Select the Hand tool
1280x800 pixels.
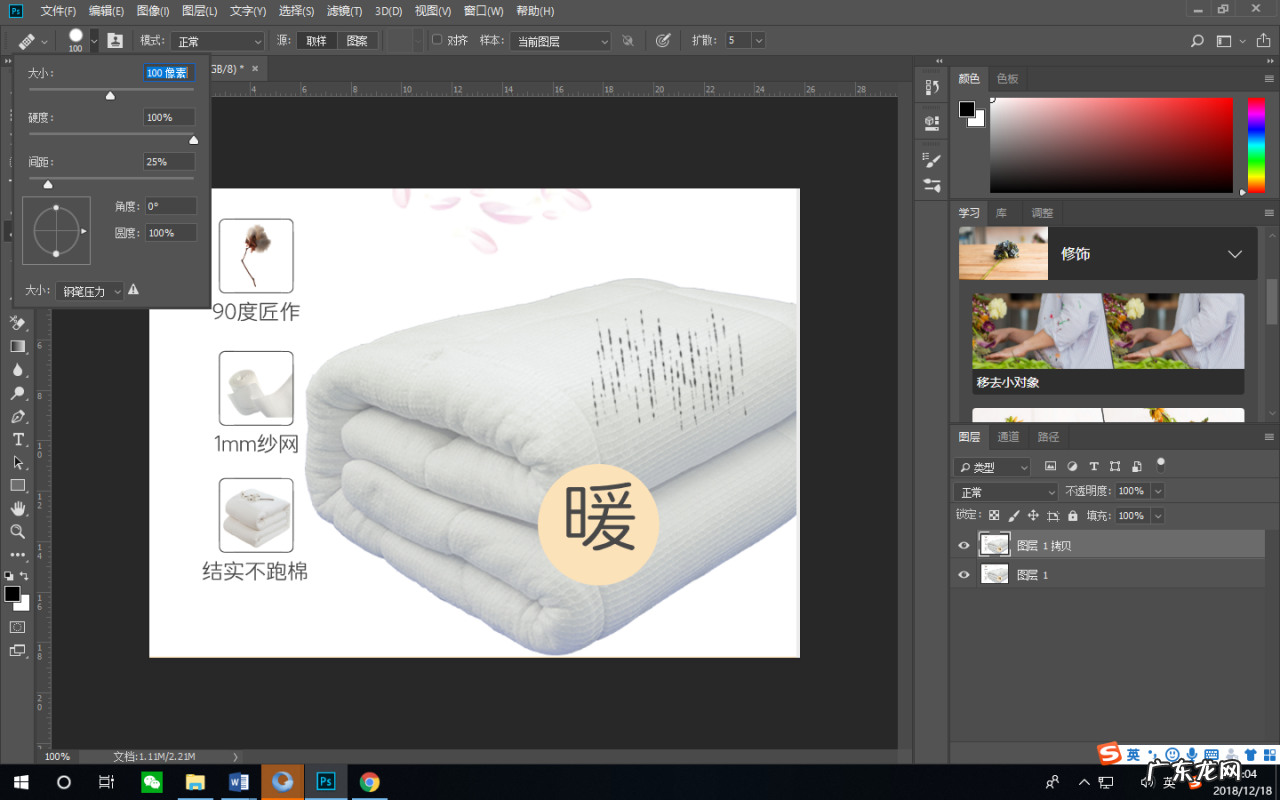(17, 508)
